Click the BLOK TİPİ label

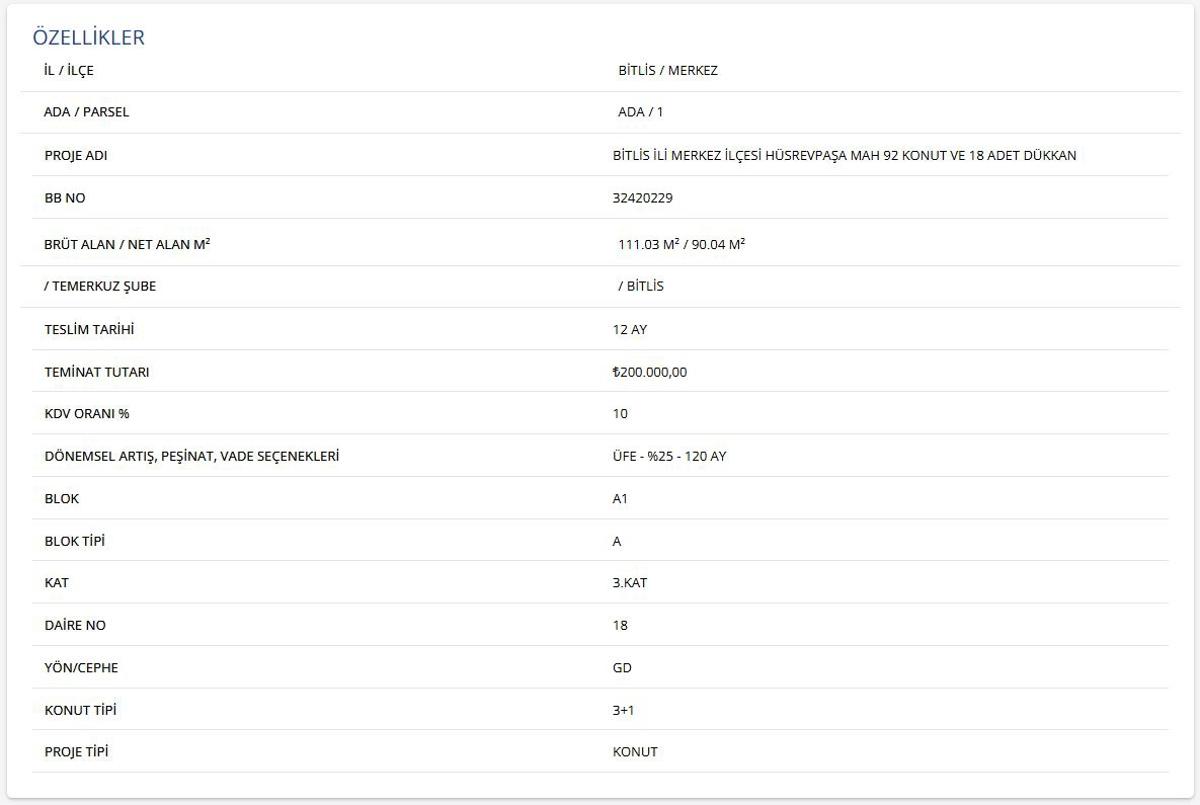click(x=75, y=541)
